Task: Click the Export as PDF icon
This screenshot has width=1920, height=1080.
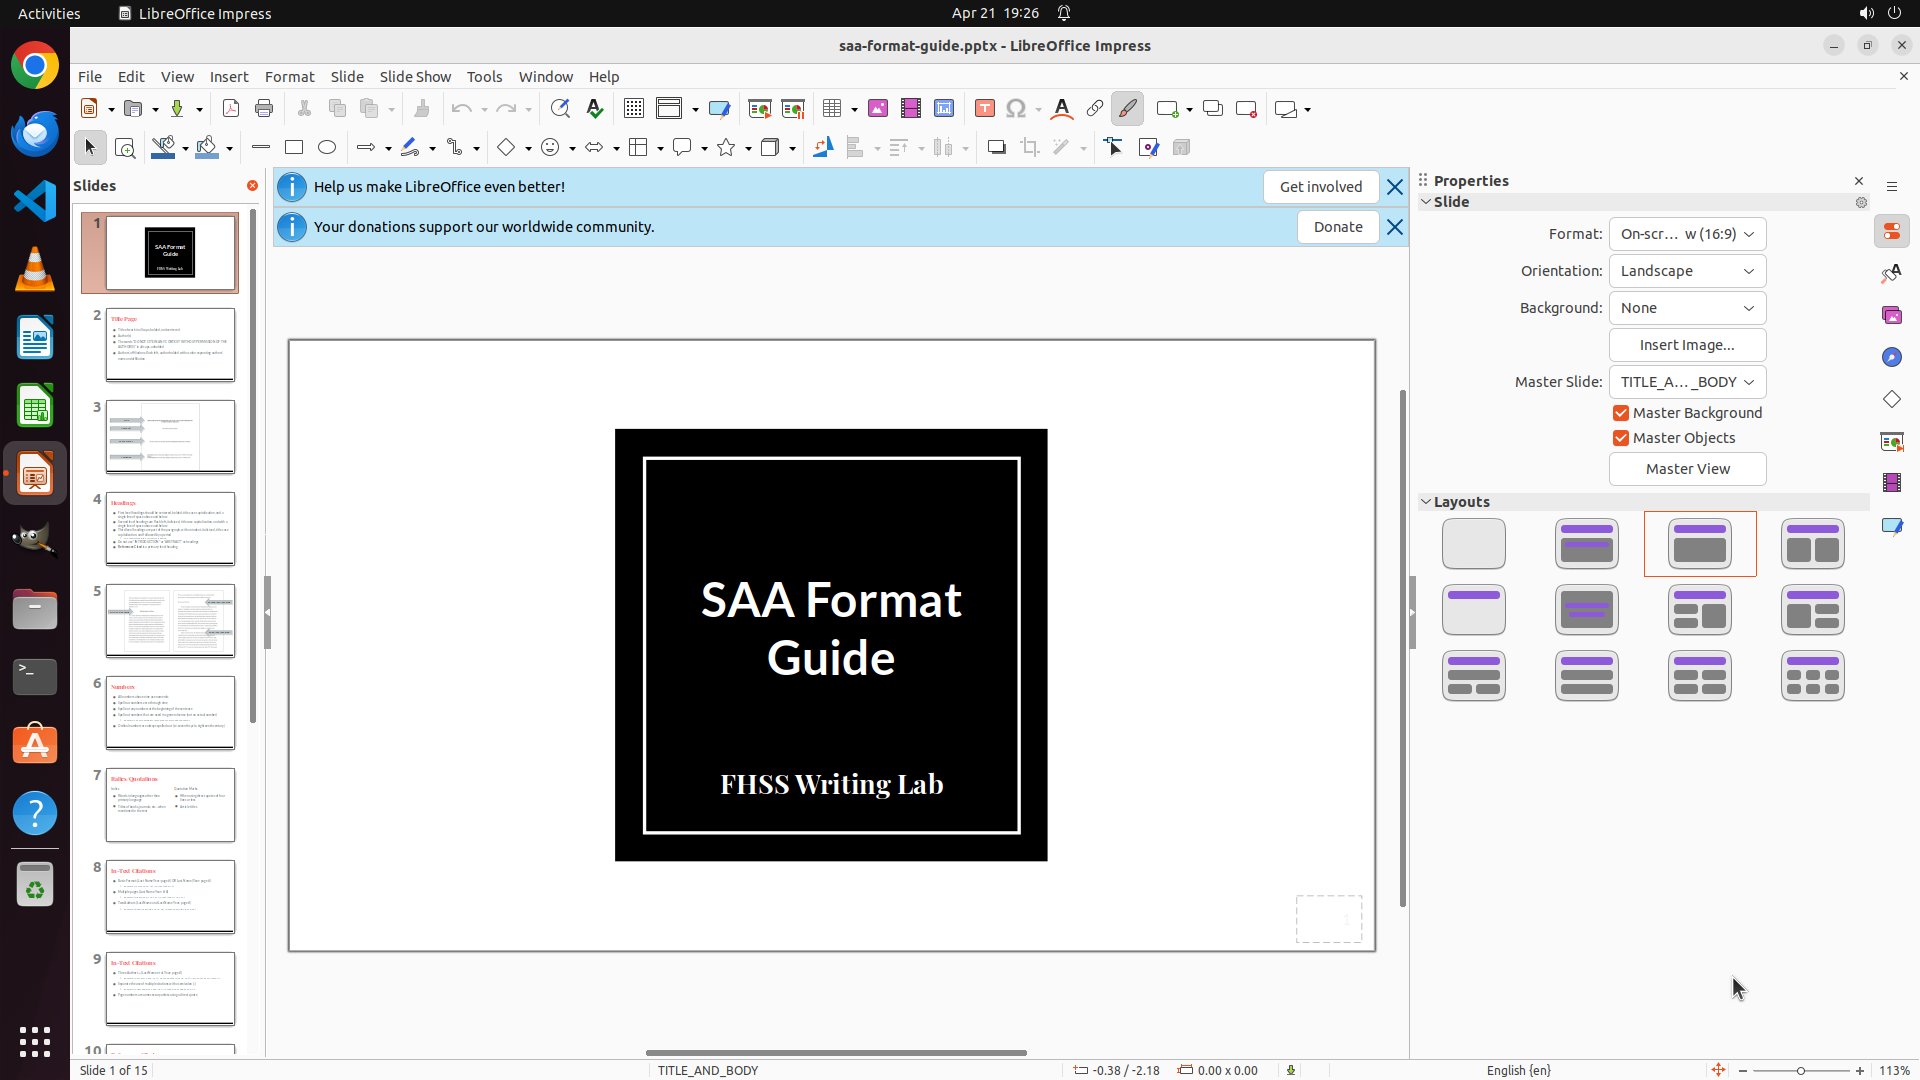Action: coord(231,109)
